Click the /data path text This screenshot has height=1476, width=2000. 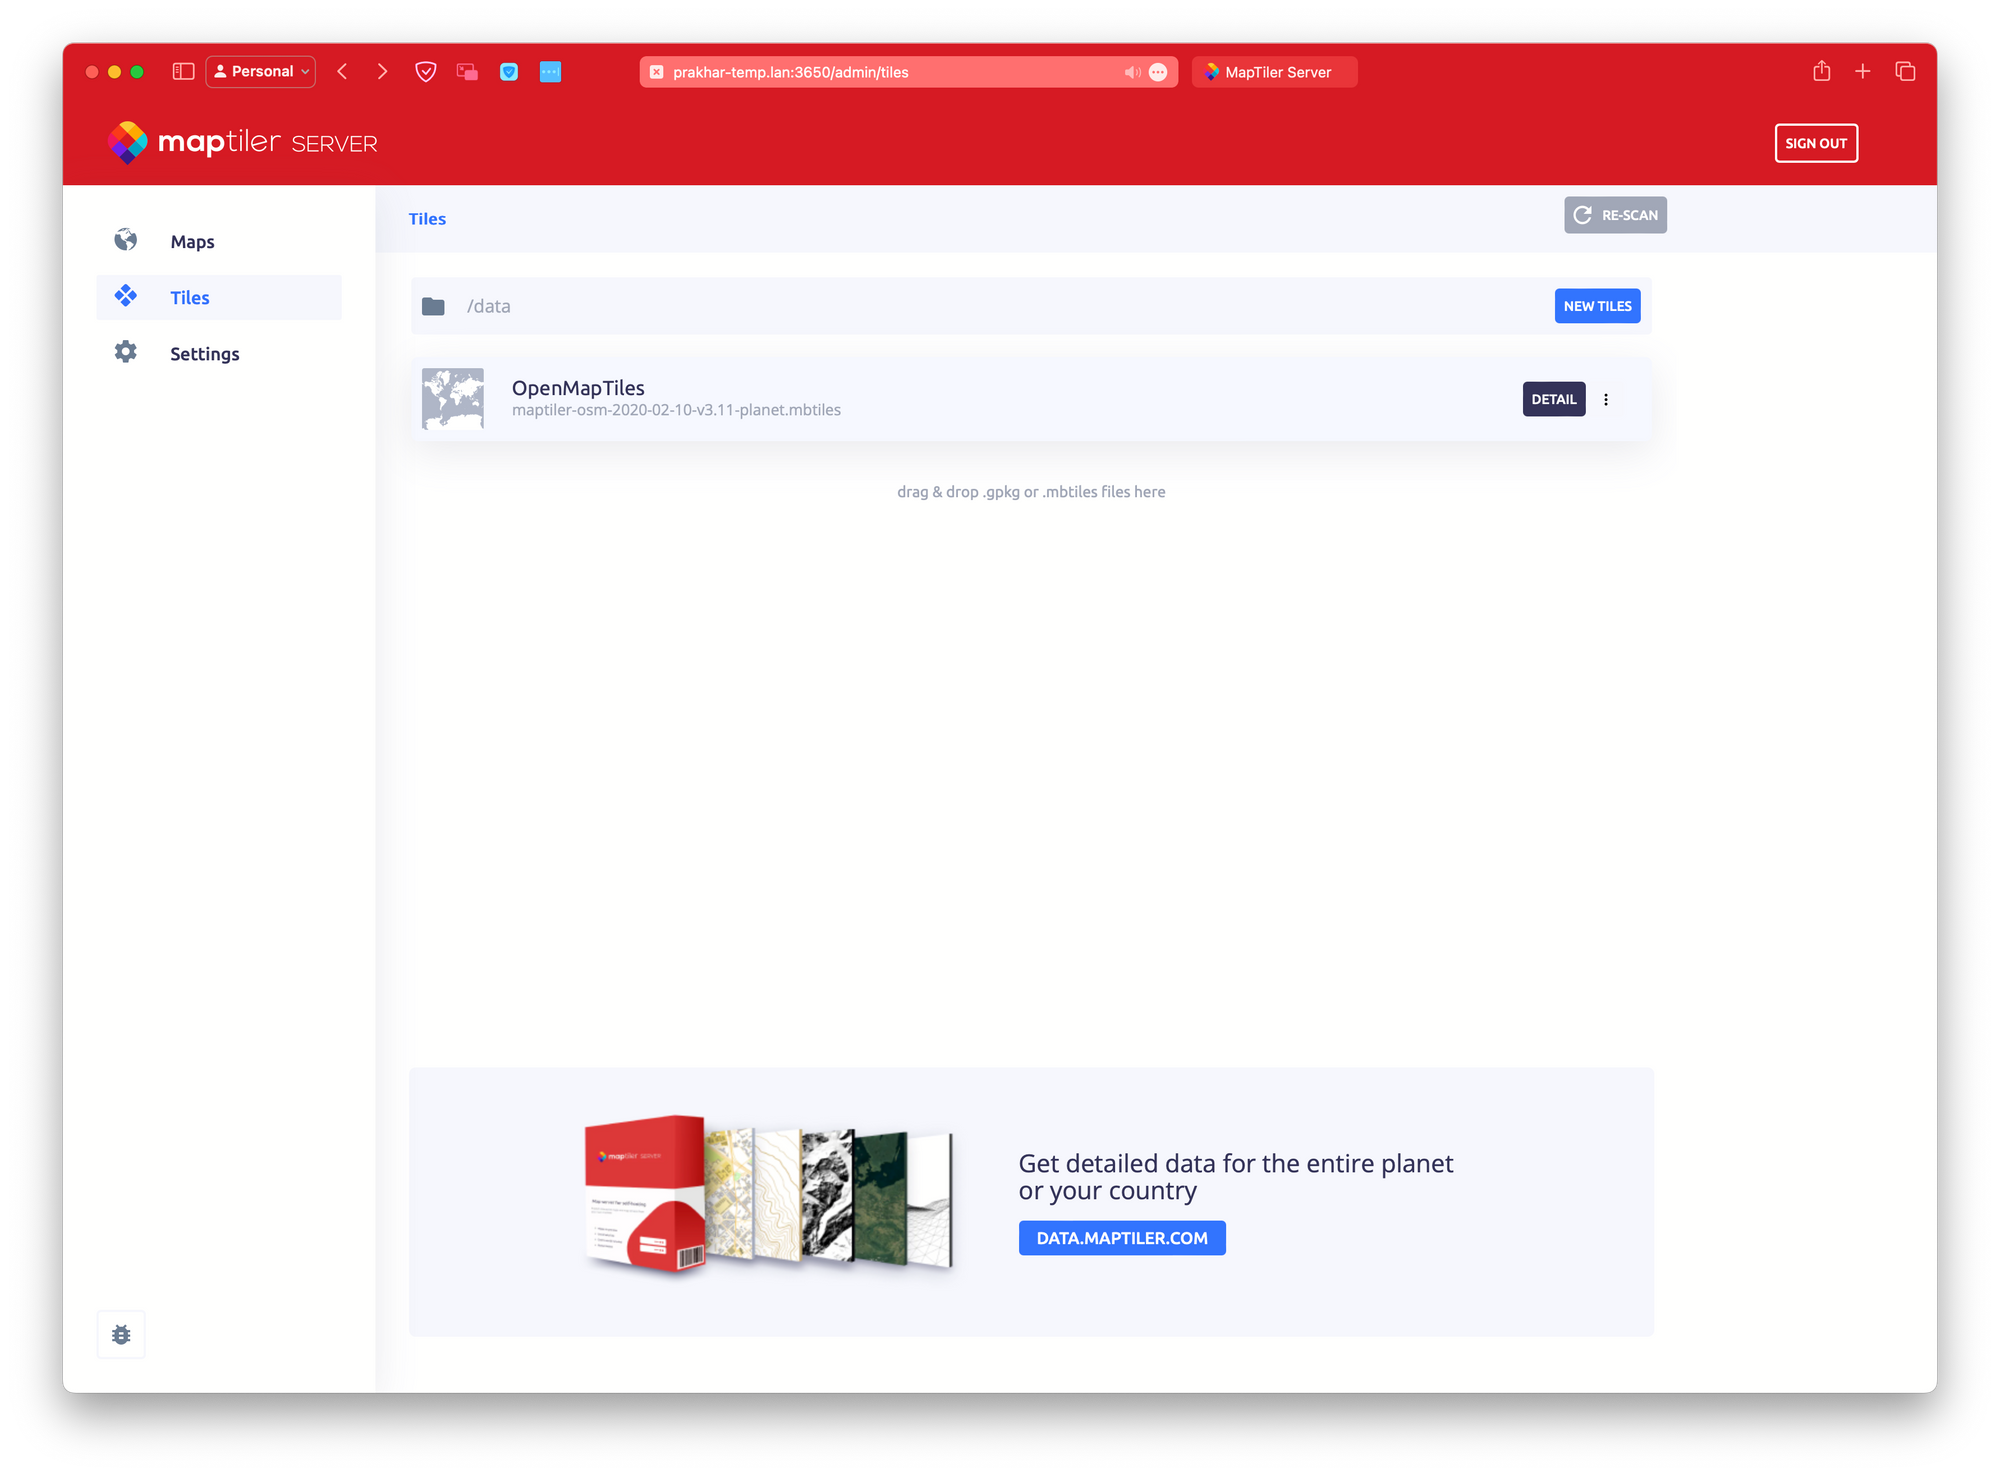(489, 306)
